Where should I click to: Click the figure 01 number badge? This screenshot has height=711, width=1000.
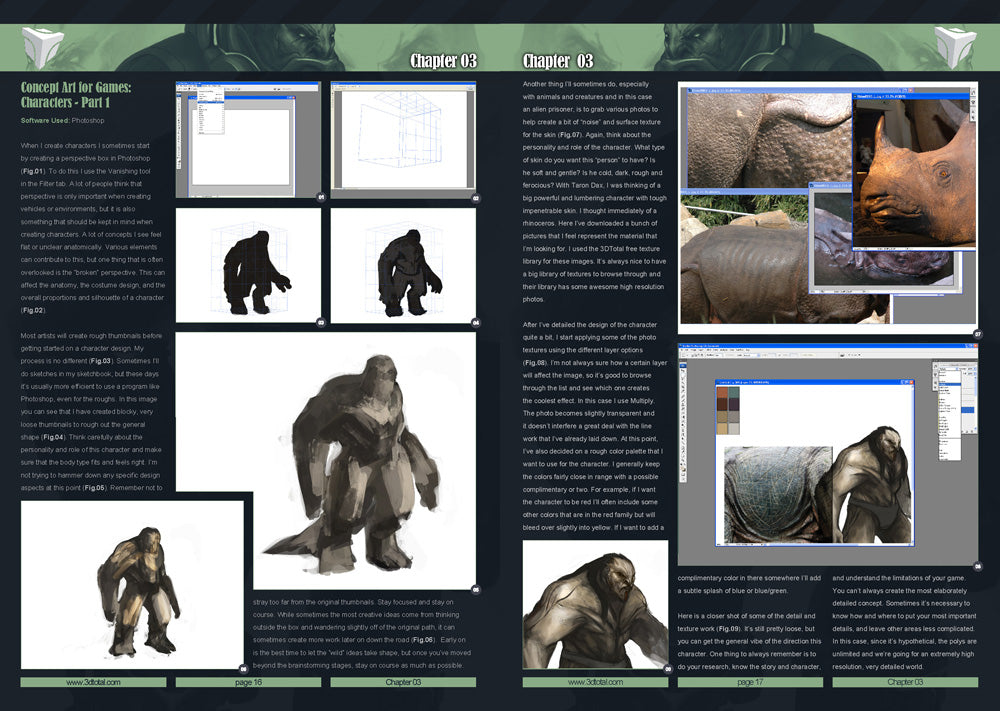click(x=321, y=198)
